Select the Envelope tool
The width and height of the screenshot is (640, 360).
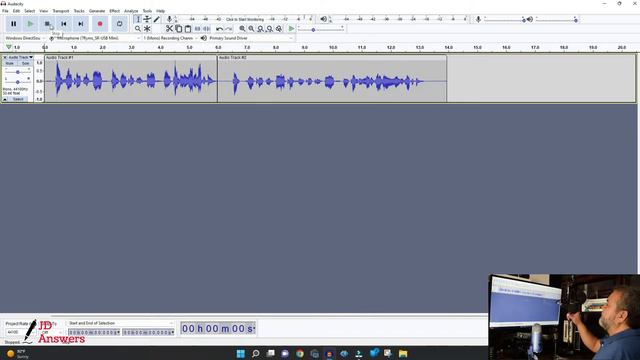point(147,19)
